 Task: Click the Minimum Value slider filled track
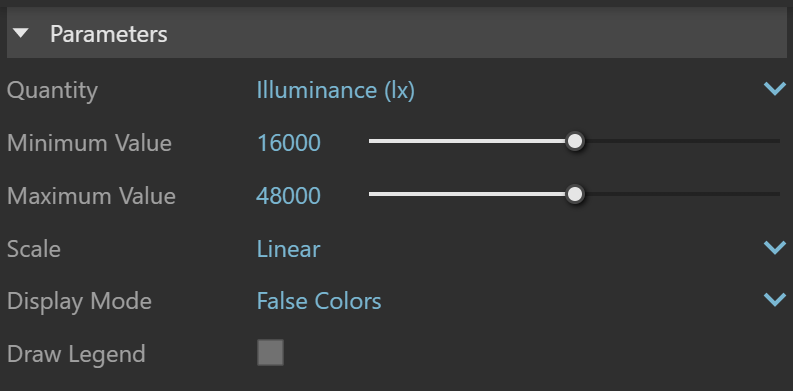467,141
